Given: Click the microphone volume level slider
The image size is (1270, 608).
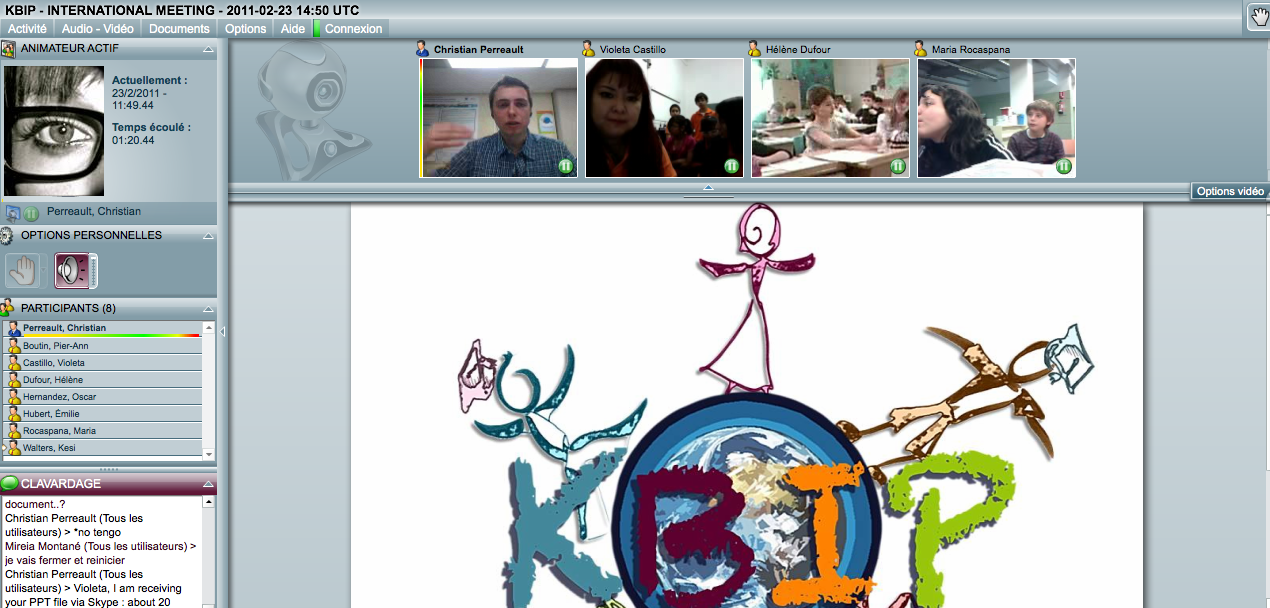Looking at the screenshot, I should click(94, 270).
